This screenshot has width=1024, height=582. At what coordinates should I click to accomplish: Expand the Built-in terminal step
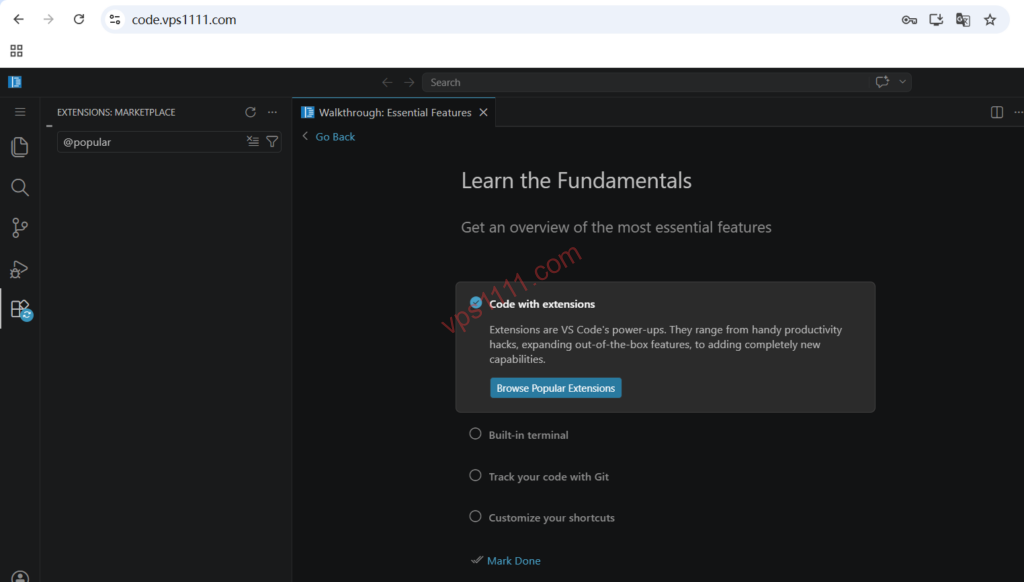(528, 435)
